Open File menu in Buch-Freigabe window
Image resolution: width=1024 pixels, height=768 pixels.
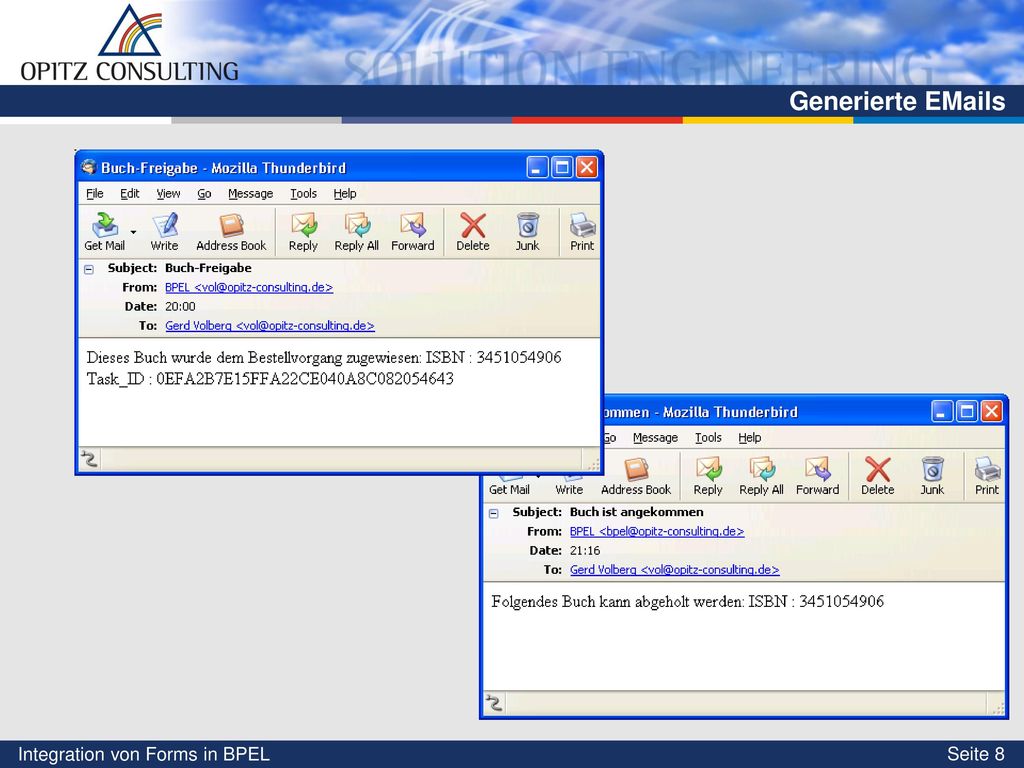point(95,193)
